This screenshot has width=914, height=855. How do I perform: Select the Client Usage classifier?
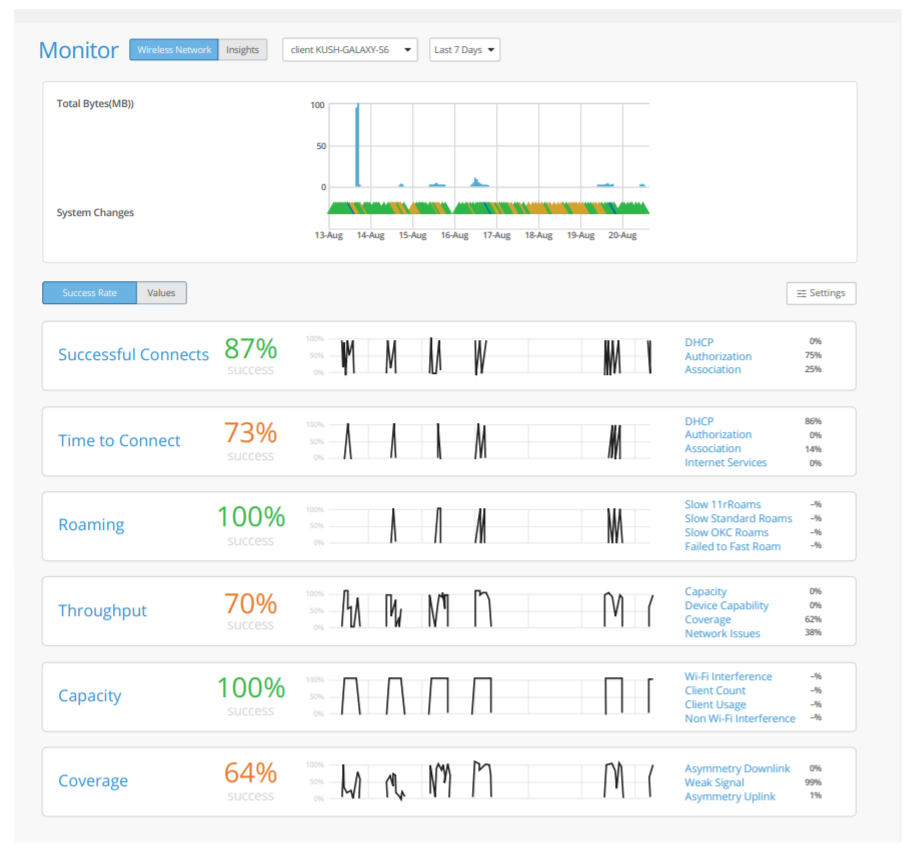(x=715, y=705)
